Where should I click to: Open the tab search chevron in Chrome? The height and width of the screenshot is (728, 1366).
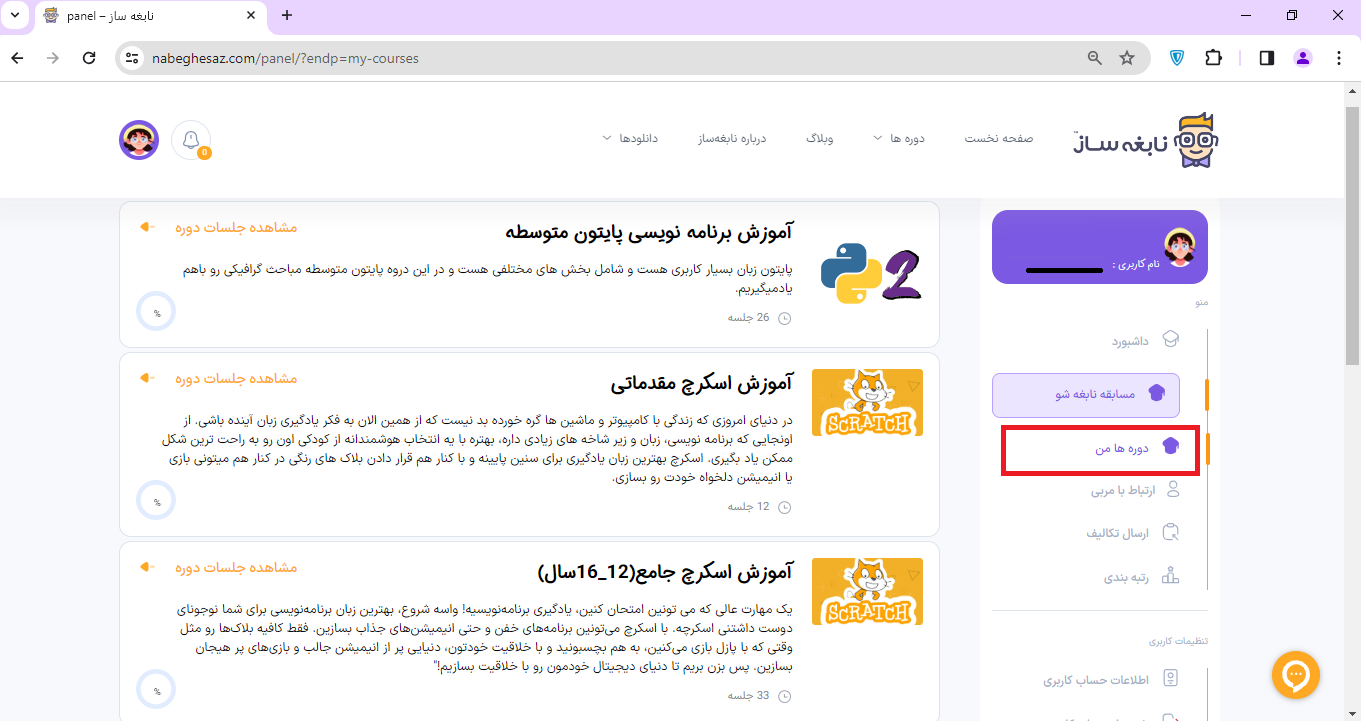[15, 15]
